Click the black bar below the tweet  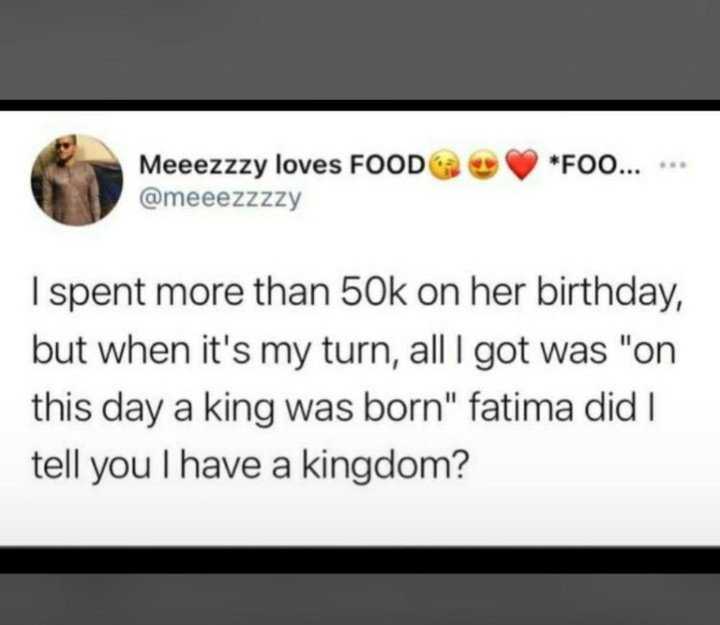(360, 559)
